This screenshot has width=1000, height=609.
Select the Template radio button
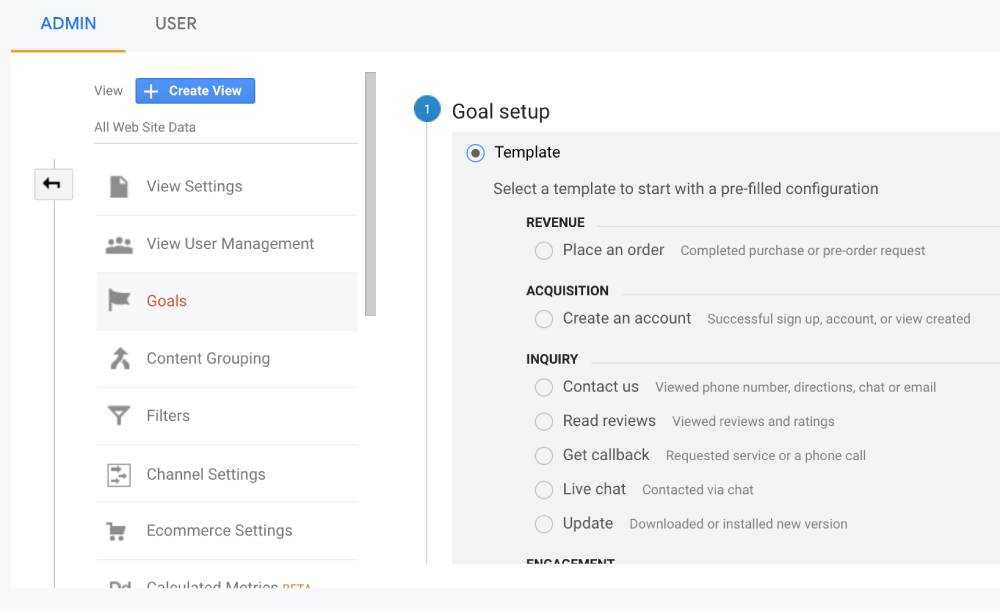click(475, 153)
